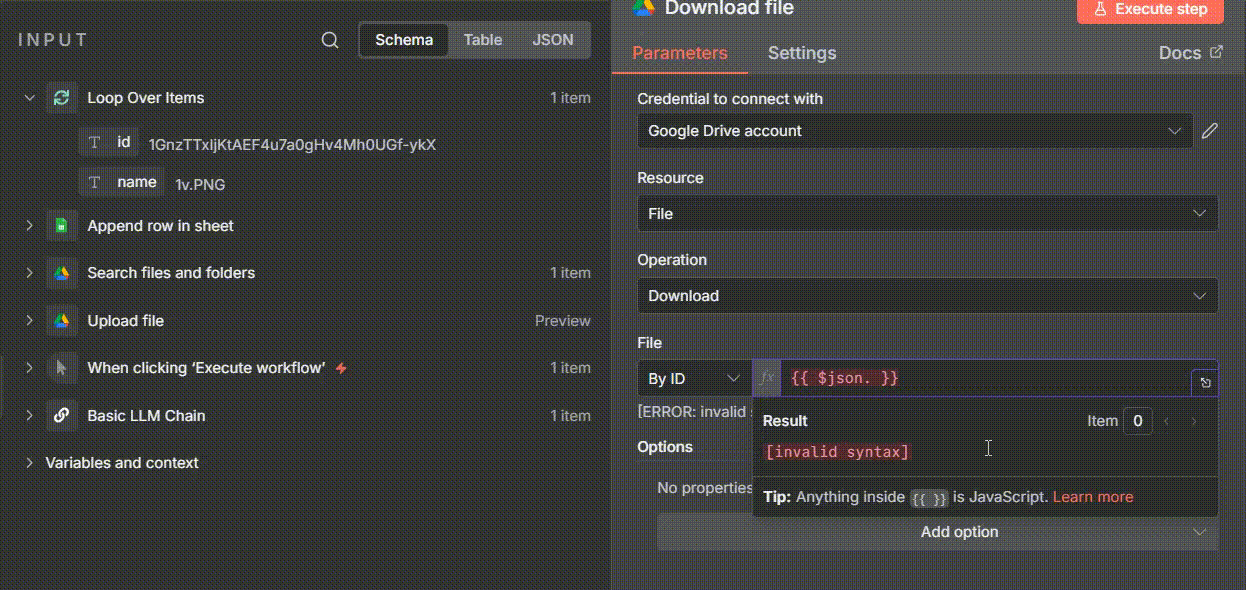
Task: Click the Upload file Google Drive icon
Action: [61, 321]
